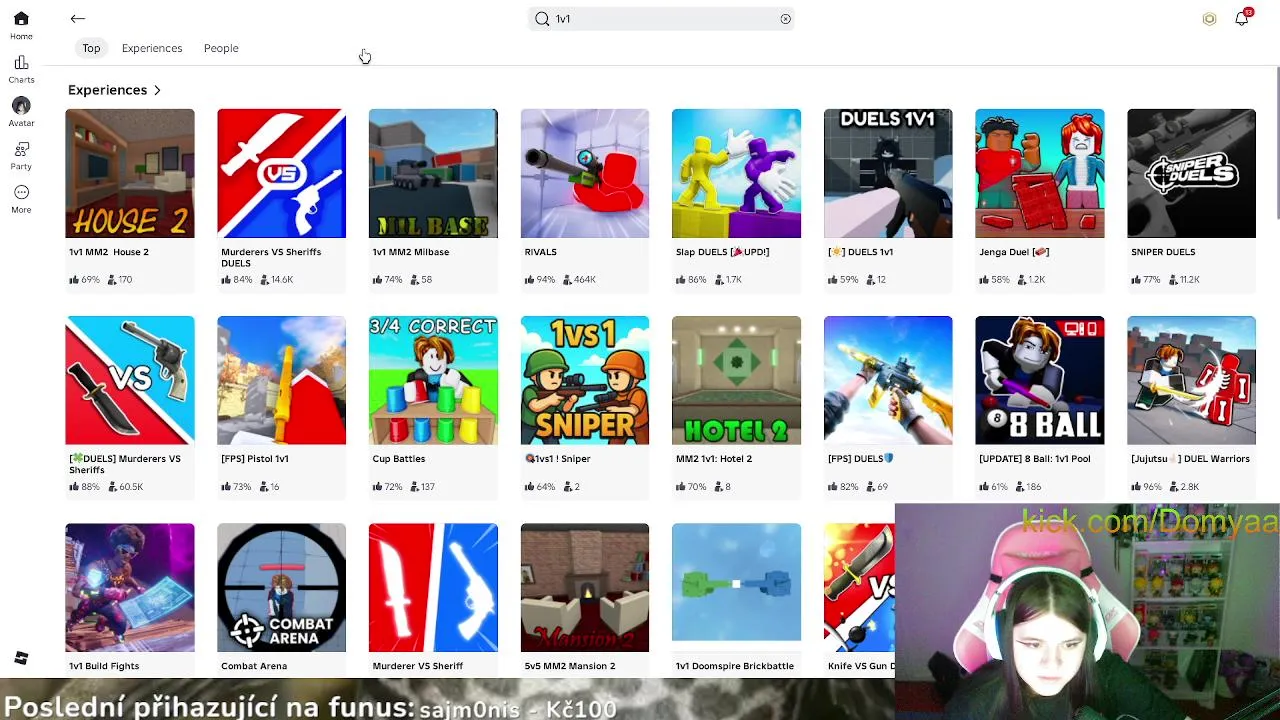Open Murderers VS Sheriffs DUELS thumbnail
The height and width of the screenshot is (720, 1280).
tap(281, 173)
